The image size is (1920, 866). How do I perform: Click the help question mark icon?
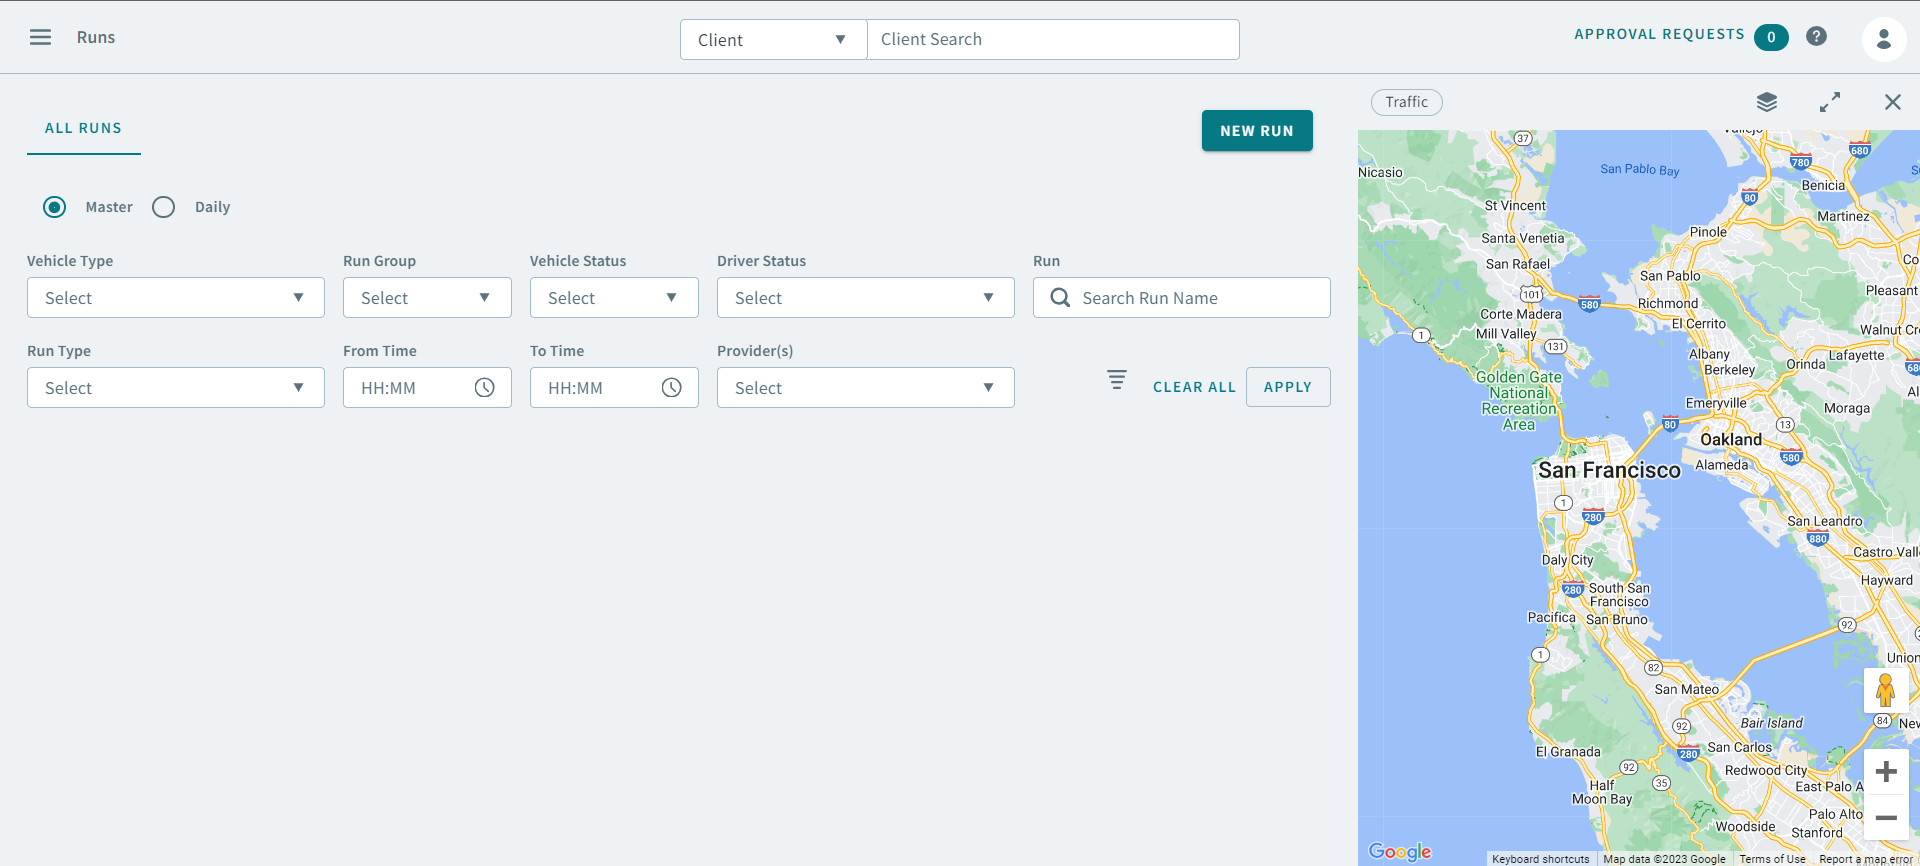point(1816,36)
